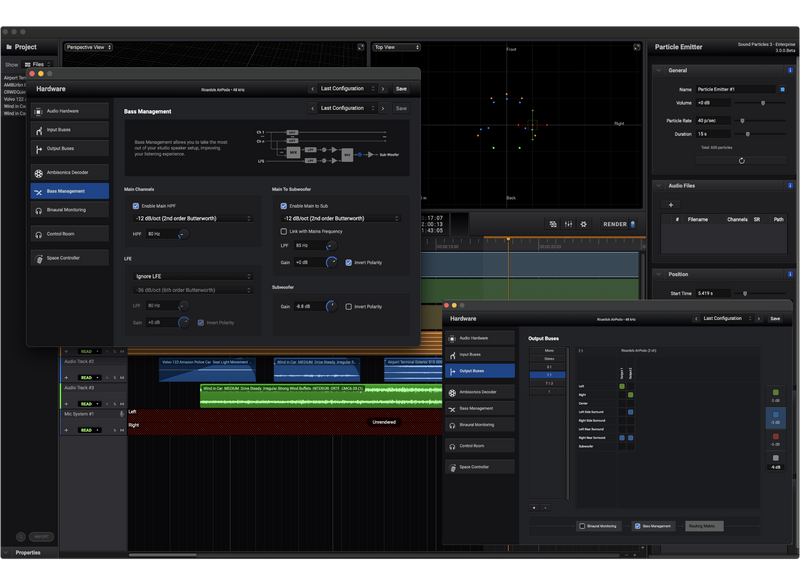Click the add audio file plus button
The image size is (800, 577).
click(671, 204)
